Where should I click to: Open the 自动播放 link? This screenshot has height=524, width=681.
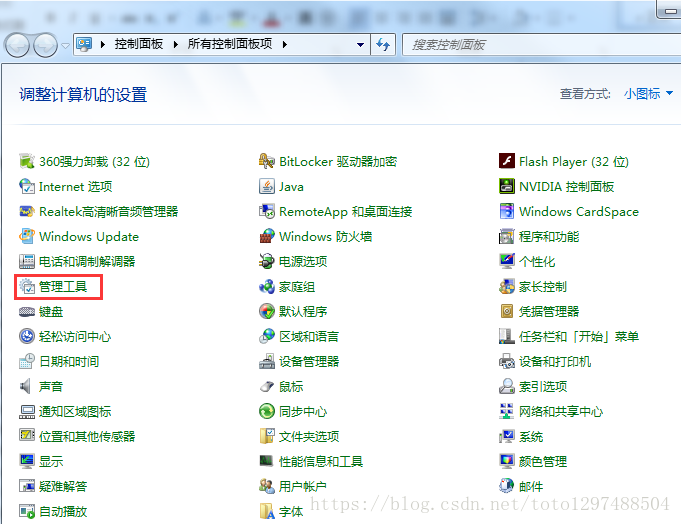pos(63,511)
